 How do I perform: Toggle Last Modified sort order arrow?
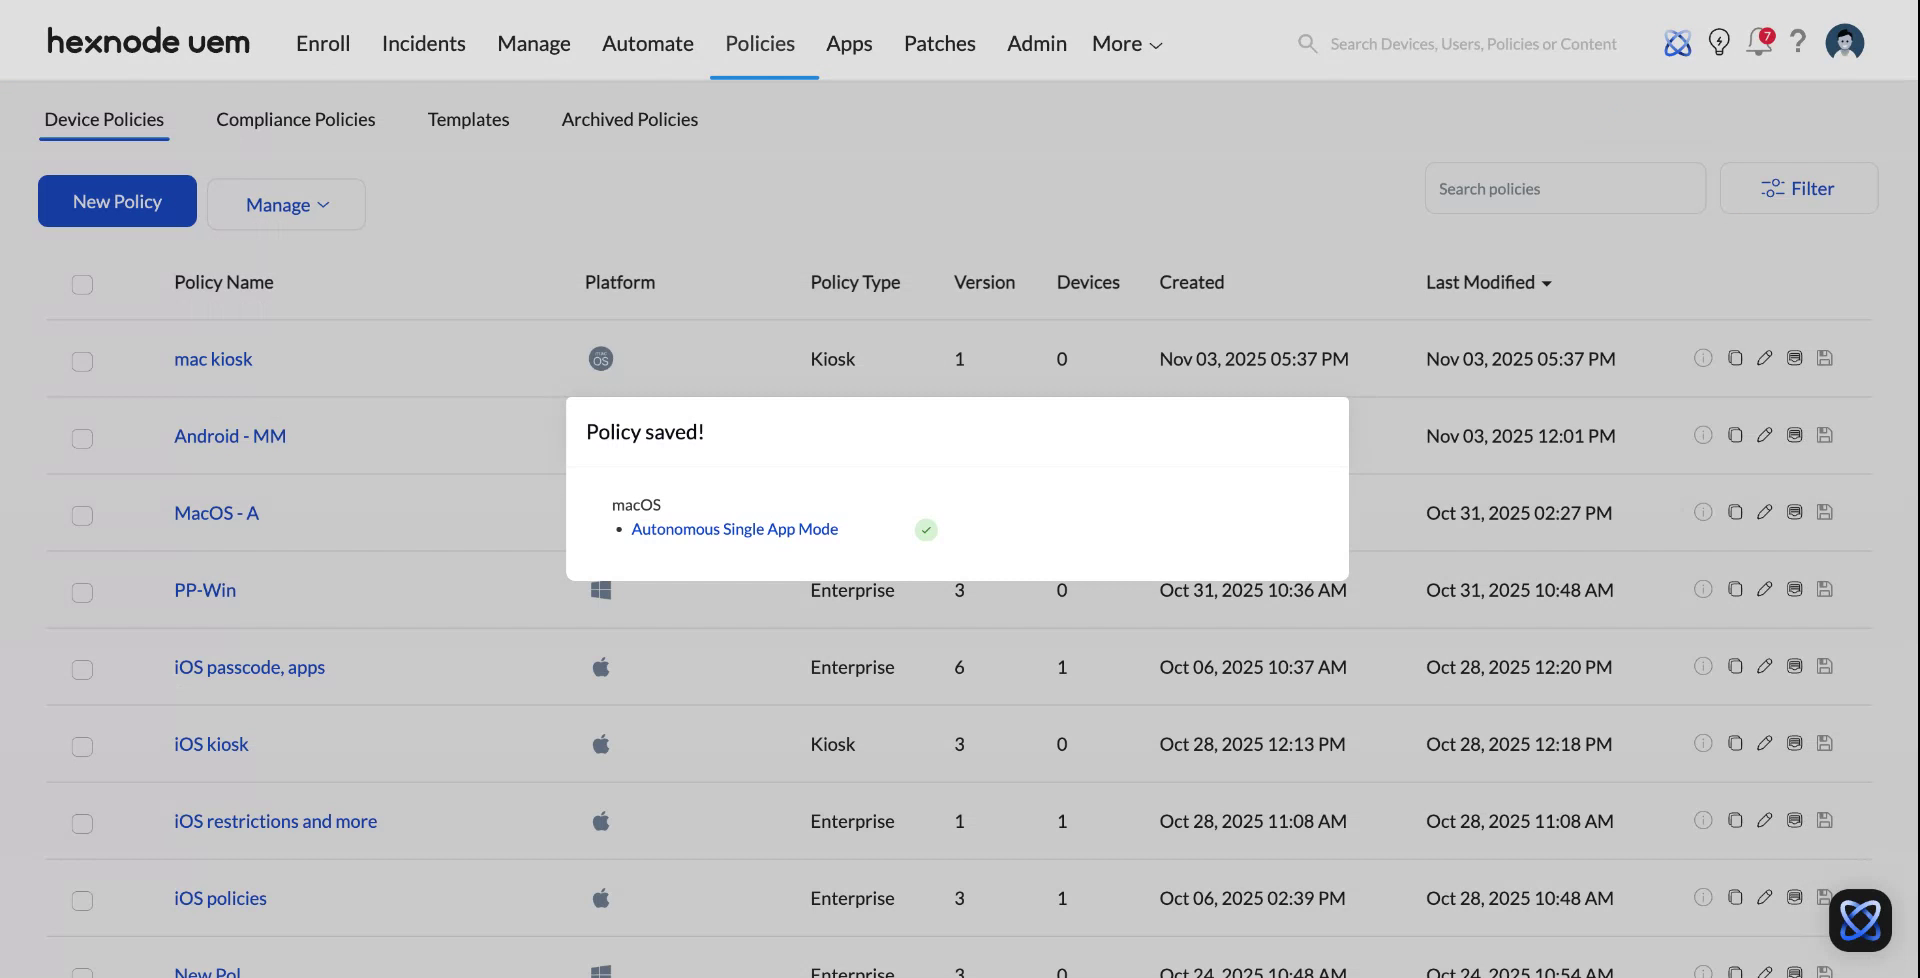pyautogui.click(x=1546, y=282)
